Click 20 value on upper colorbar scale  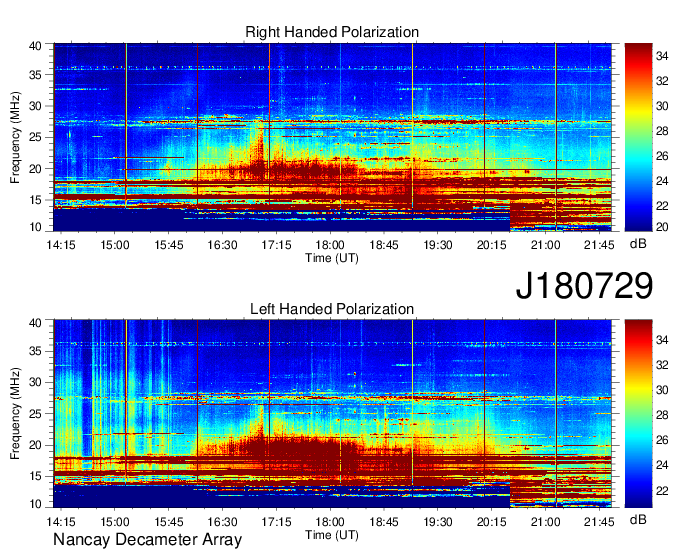click(x=662, y=227)
